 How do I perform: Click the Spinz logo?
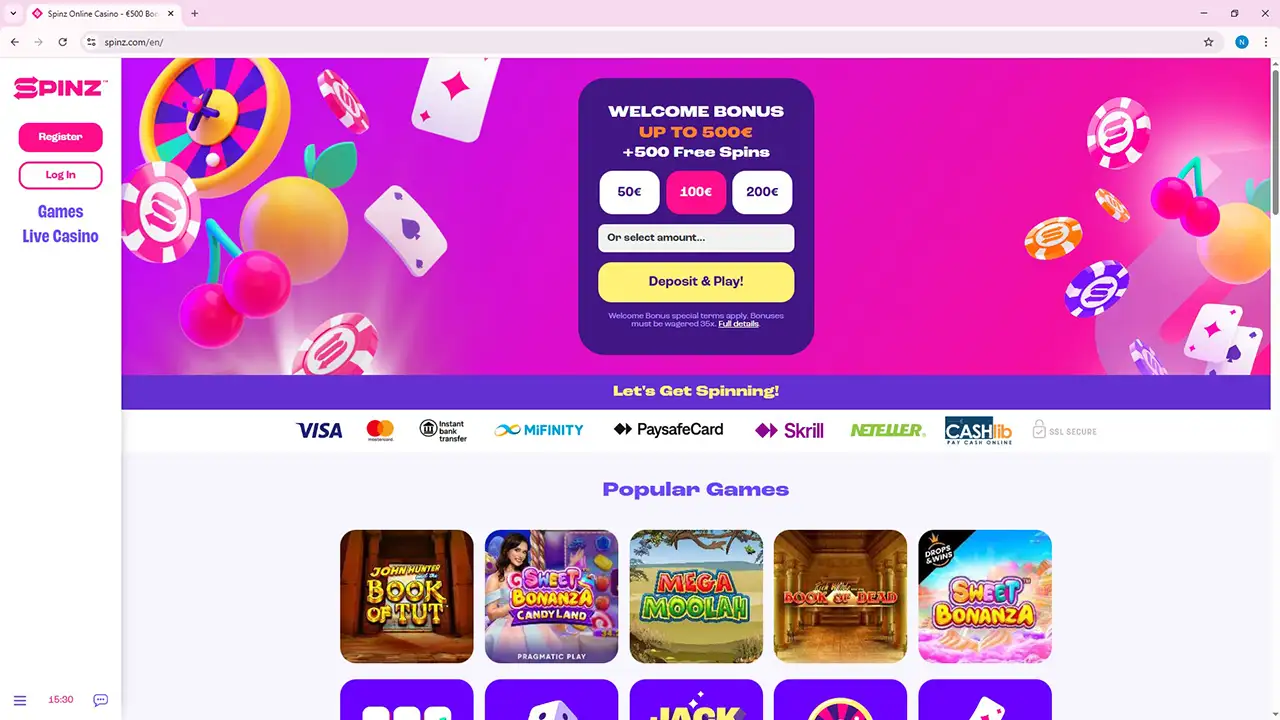point(60,89)
